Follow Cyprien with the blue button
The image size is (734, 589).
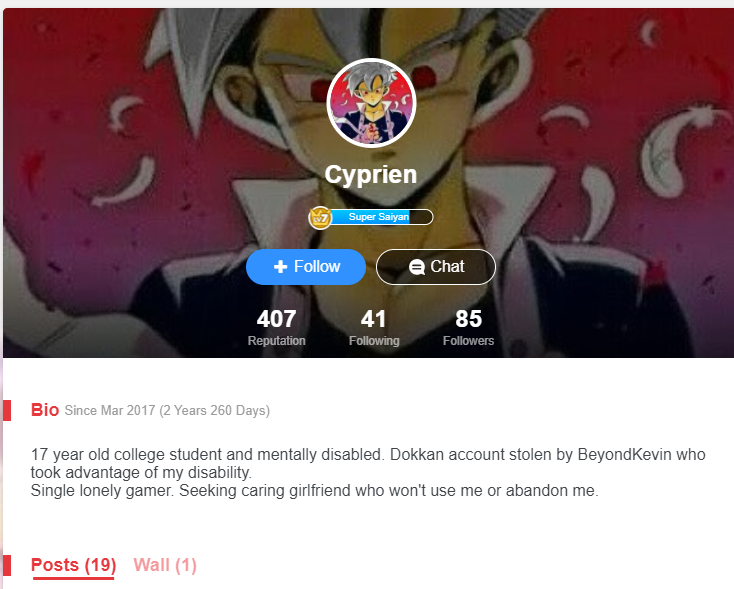click(306, 267)
